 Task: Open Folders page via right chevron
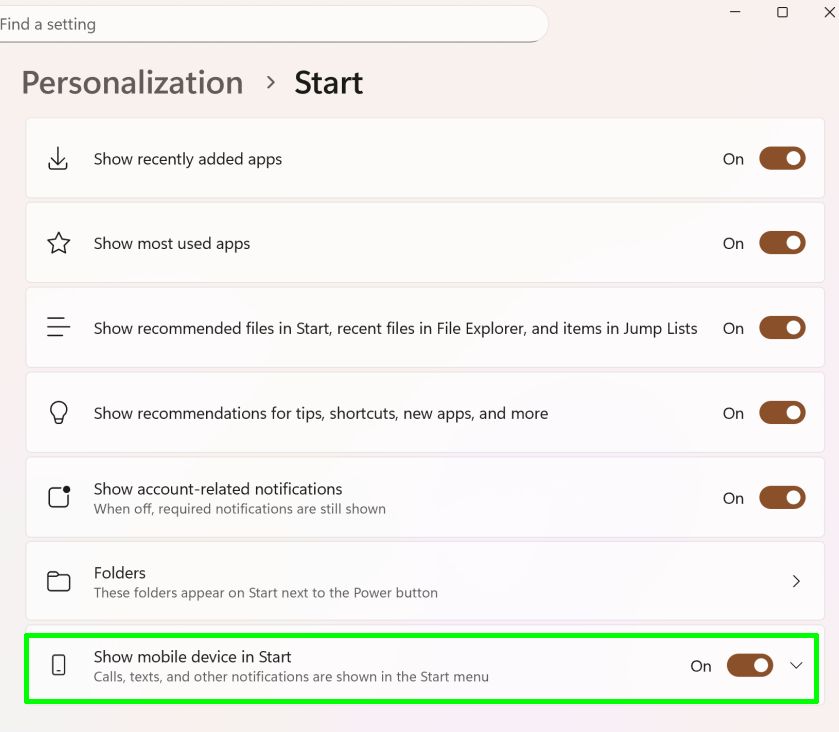(x=796, y=581)
